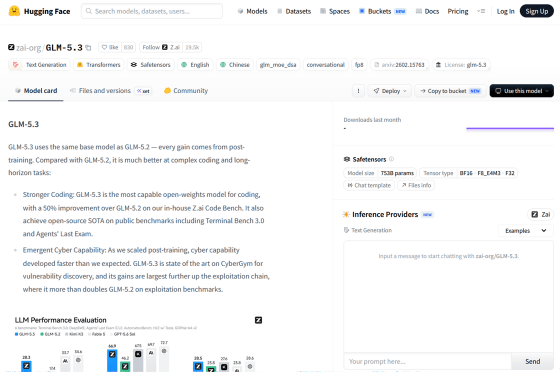Open the Examples dropdown

click(x=525, y=231)
